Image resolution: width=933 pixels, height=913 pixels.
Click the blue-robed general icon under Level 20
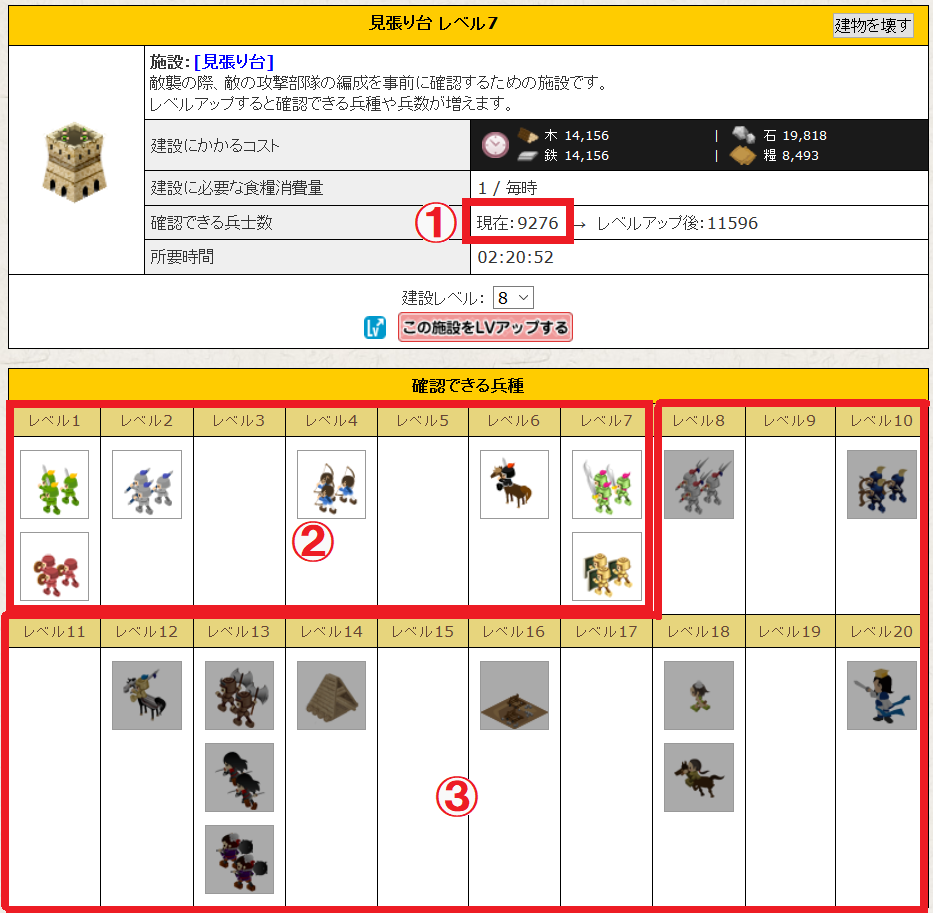pyautogui.click(x=881, y=695)
